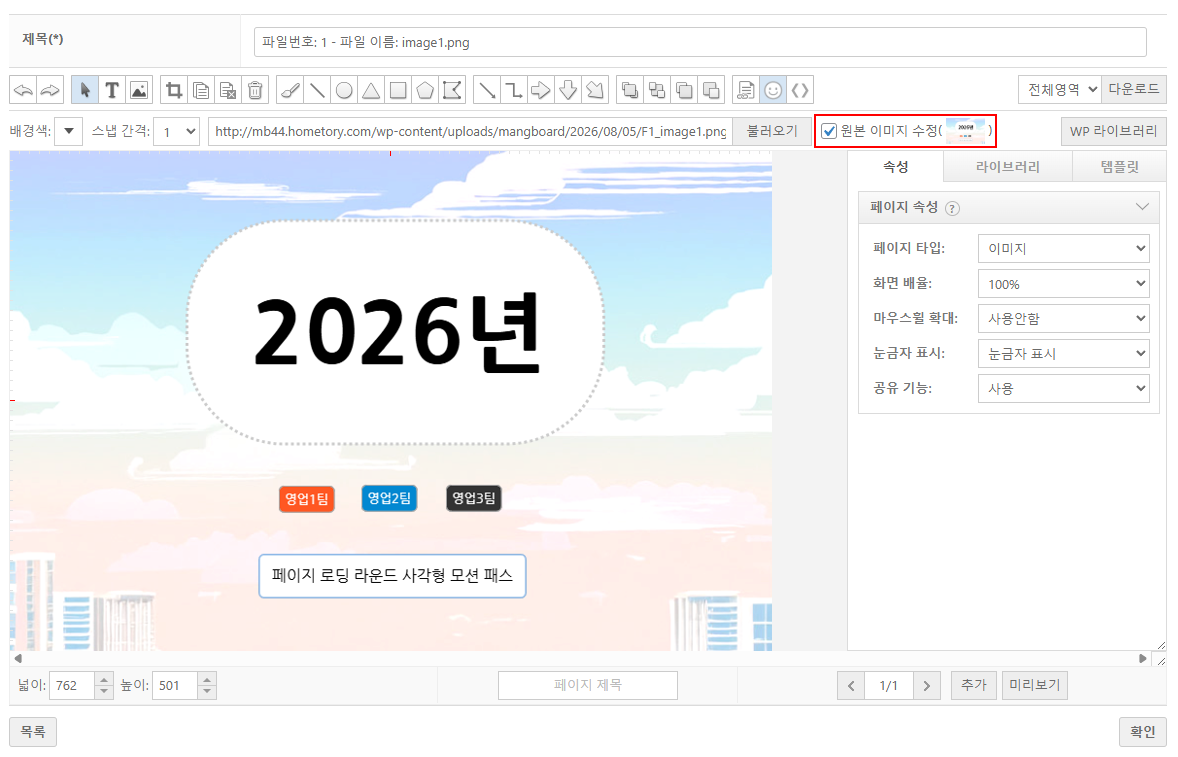The height and width of the screenshot is (757, 1178).
Task: Pick the triangle shape tool
Action: [x=371, y=90]
